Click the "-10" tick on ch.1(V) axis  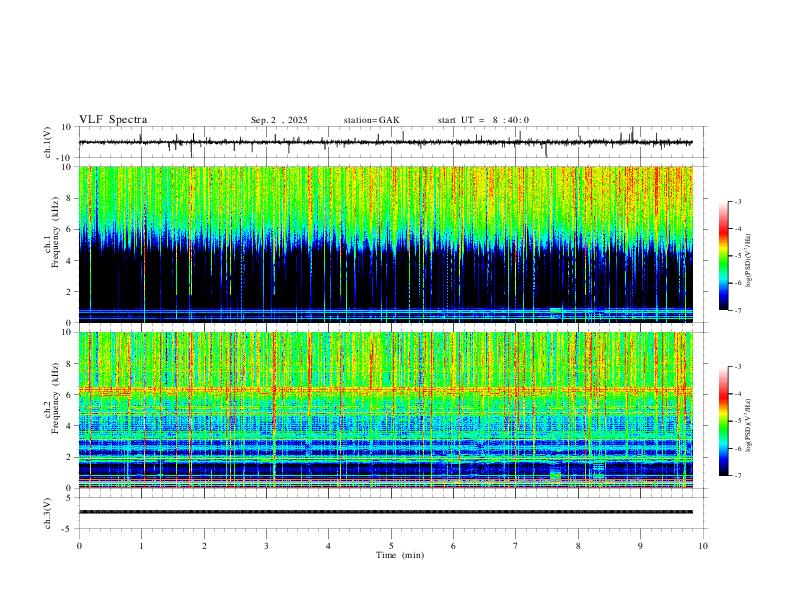(x=65, y=158)
